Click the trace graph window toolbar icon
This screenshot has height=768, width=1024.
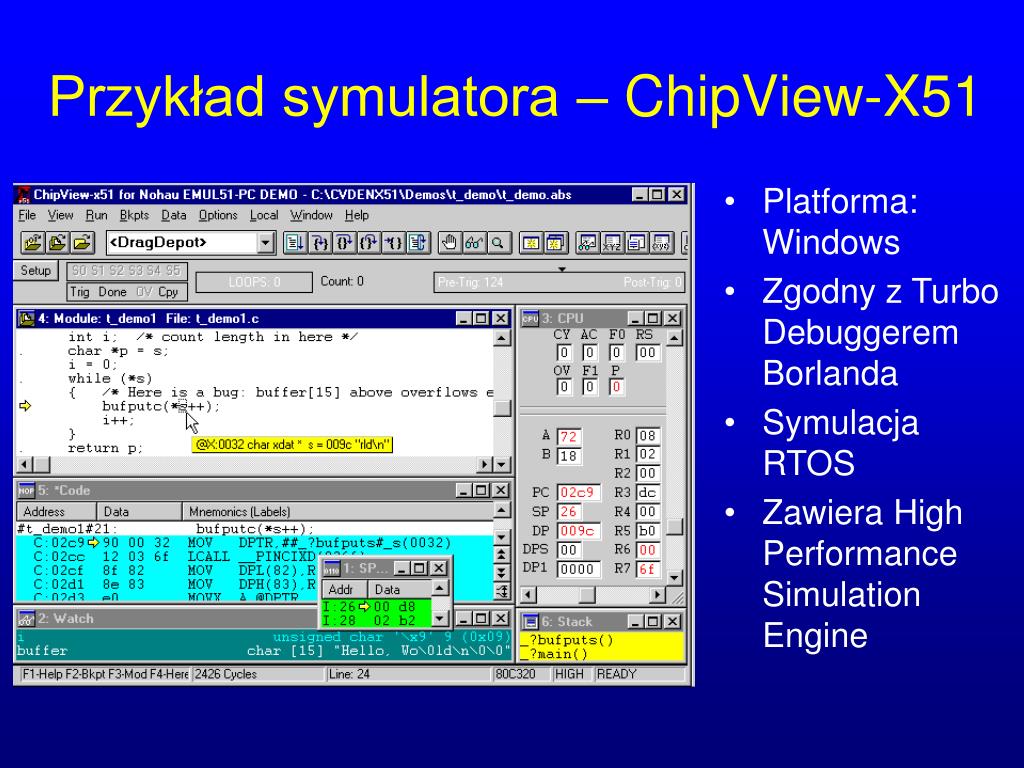click(587, 244)
